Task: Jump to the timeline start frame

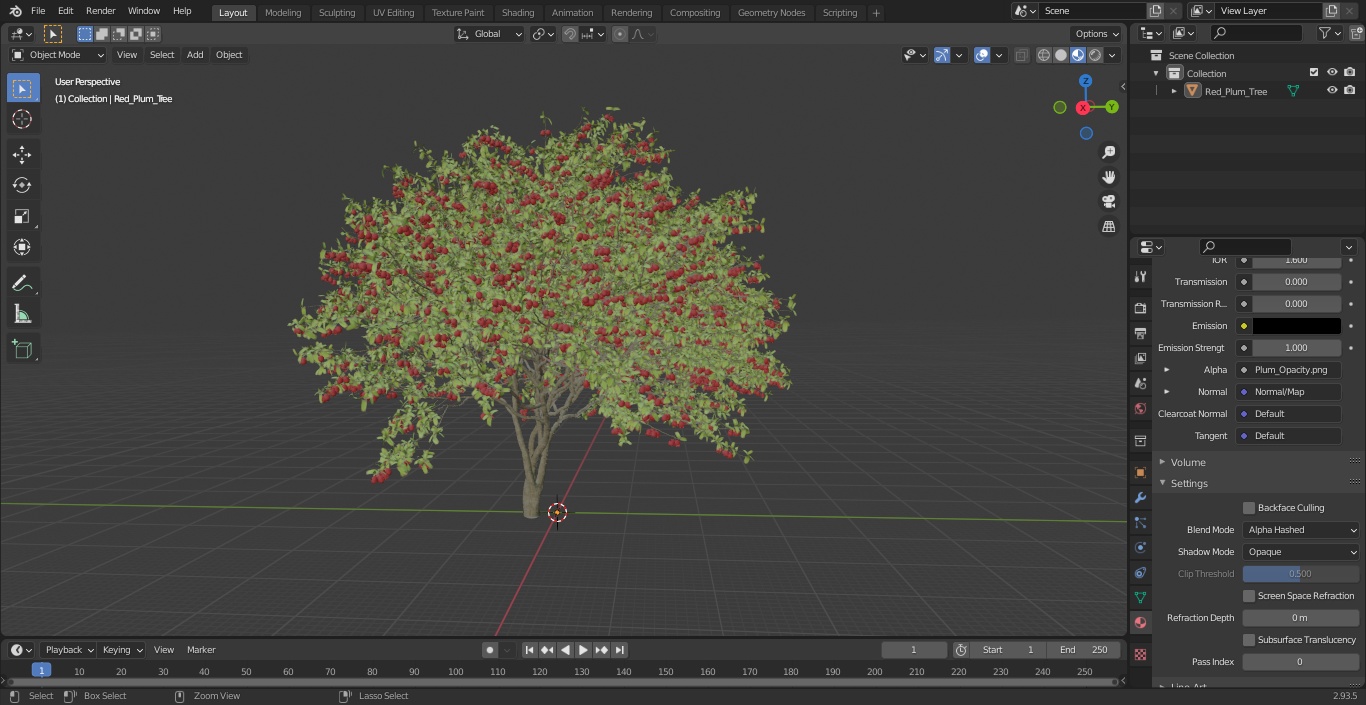Action: pyautogui.click(x=529, y=650)
